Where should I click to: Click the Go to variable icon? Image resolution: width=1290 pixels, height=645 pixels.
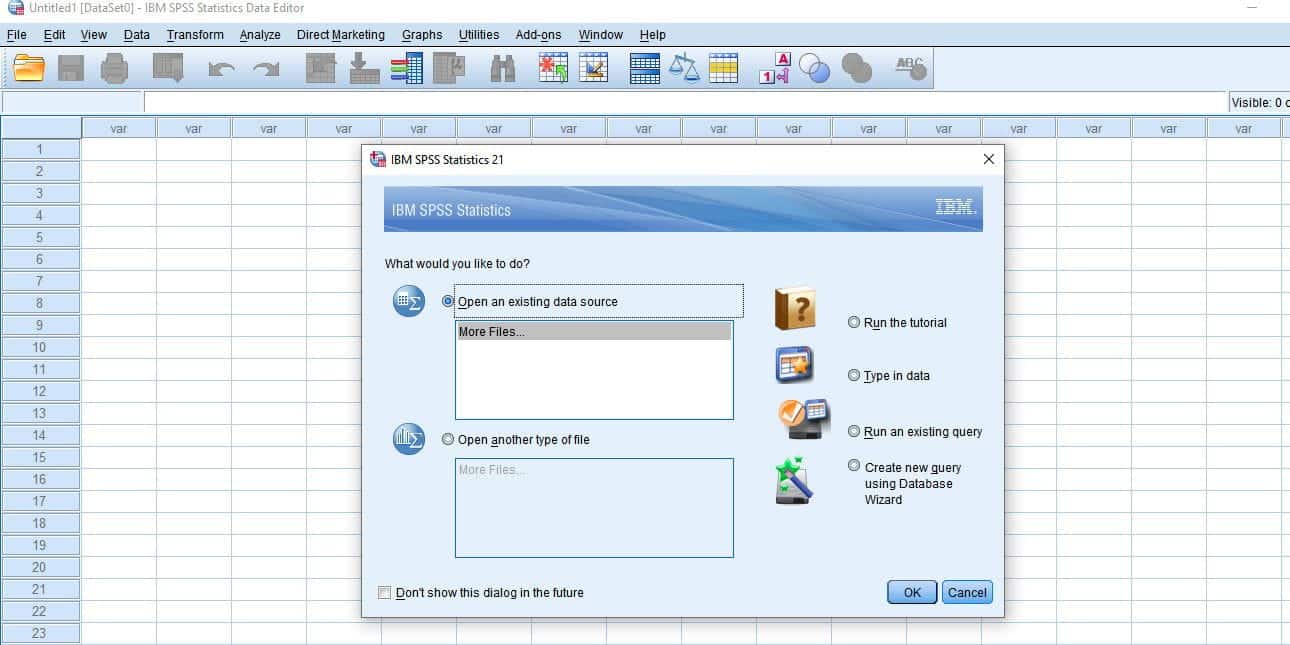tap(364, 68)
